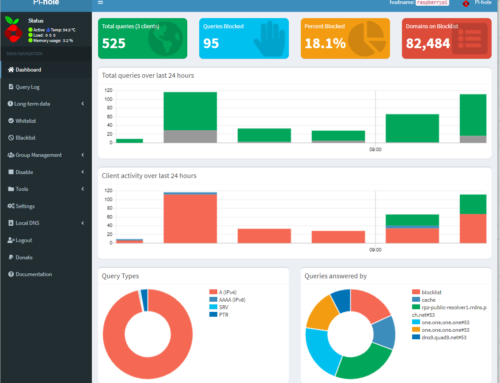Click the Client activity over last 24 hours heading
The width and height of the screenshot is (500, 383).
tap(149, 176)
